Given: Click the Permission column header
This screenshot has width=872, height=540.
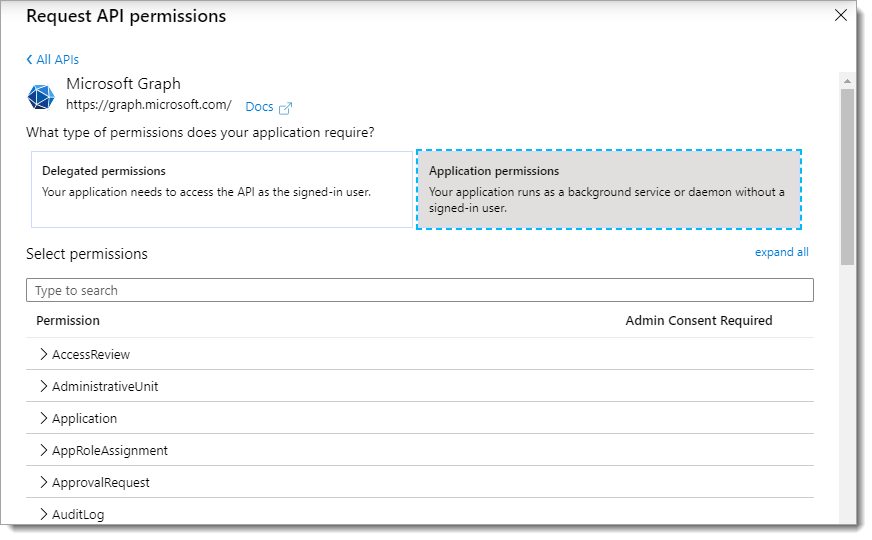Looking at the screenshot, I should point(68,321).
